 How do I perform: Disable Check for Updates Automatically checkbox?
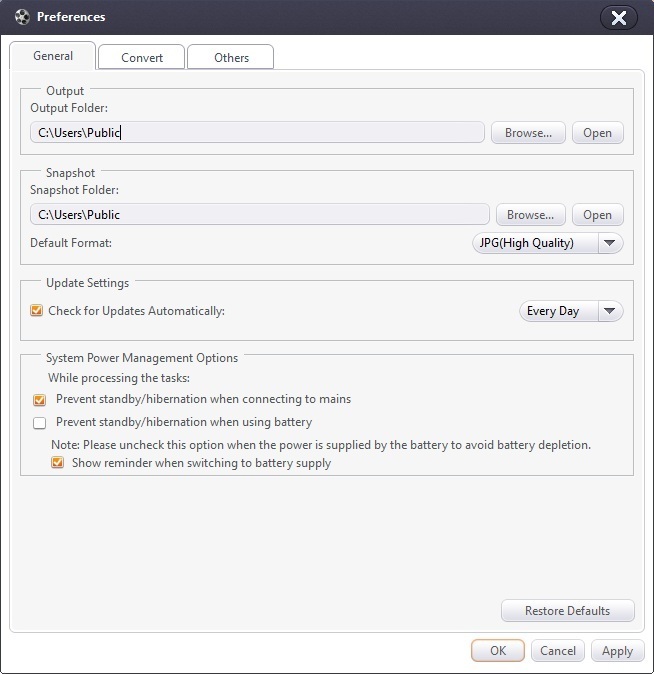[38, 311]
